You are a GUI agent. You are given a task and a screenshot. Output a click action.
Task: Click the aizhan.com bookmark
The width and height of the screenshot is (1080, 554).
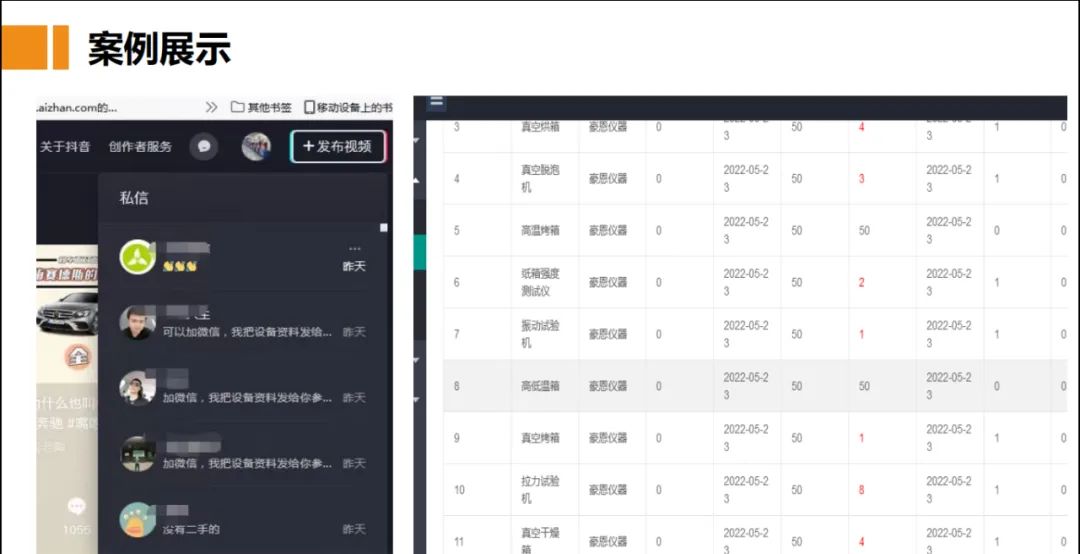pyautogui.click(x=77, y=107)
